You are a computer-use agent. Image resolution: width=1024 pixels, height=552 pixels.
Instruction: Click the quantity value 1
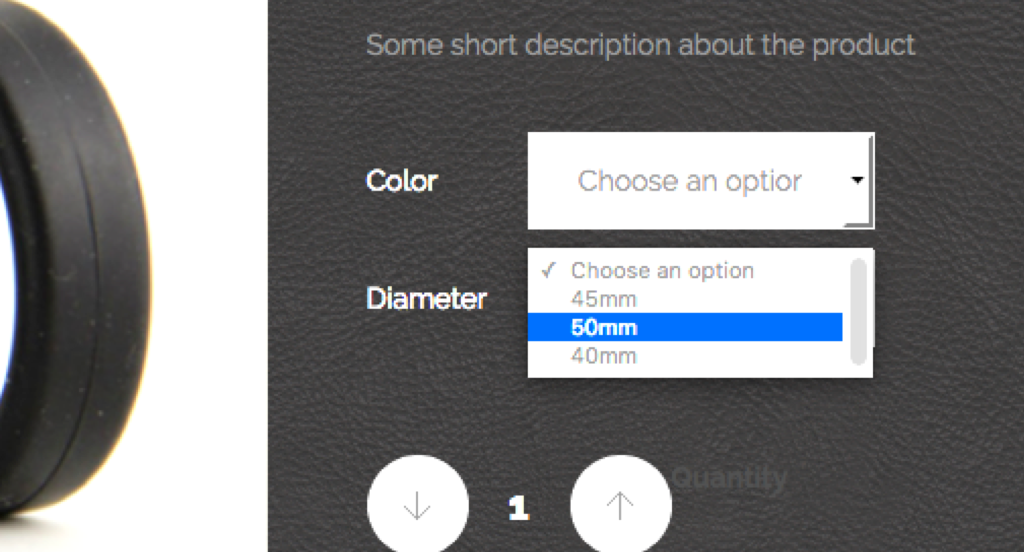click(518, 508)
